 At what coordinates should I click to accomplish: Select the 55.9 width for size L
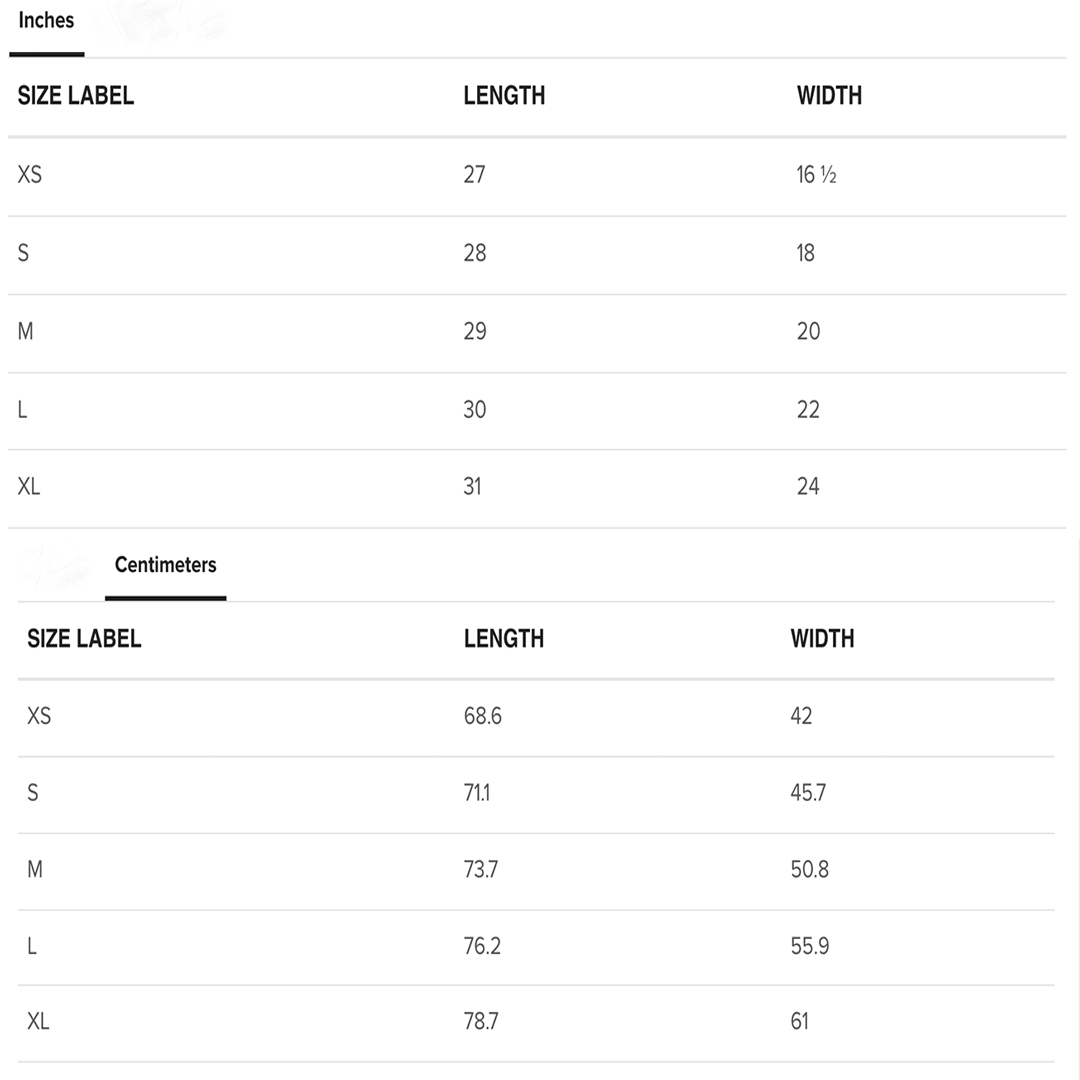(x=809, y=946)
